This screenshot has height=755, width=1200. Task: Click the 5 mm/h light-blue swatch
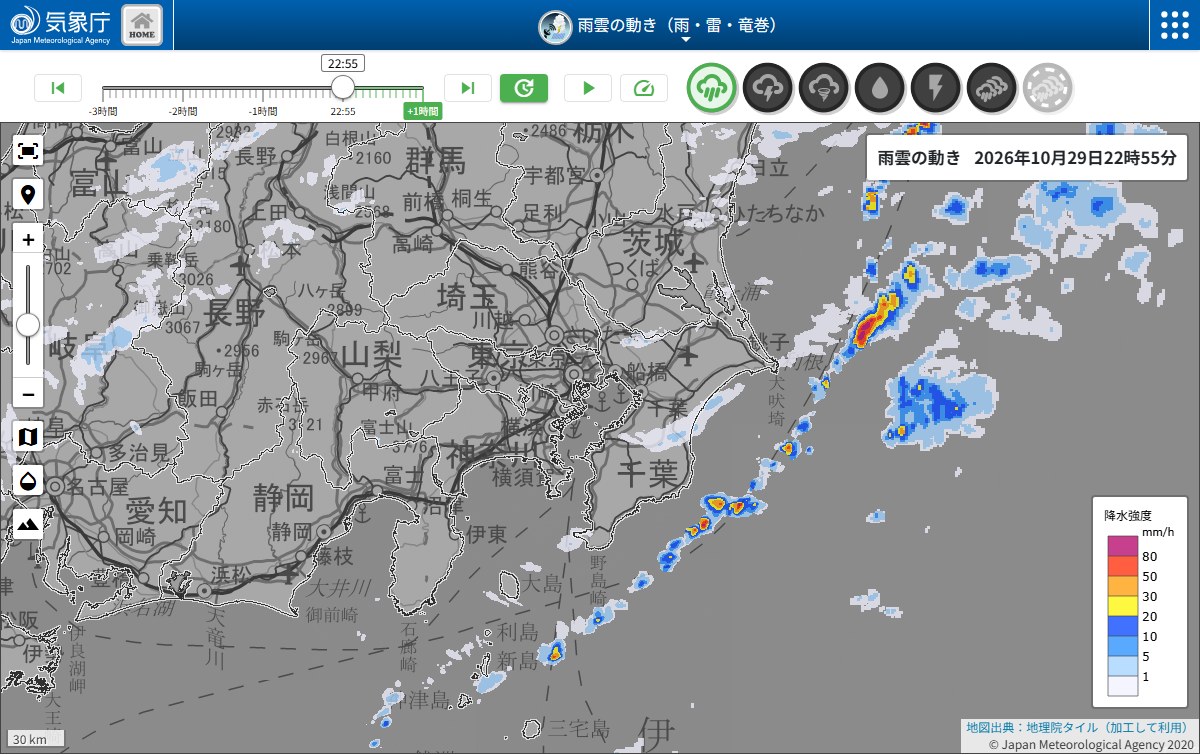click(x=1122, y=646)
